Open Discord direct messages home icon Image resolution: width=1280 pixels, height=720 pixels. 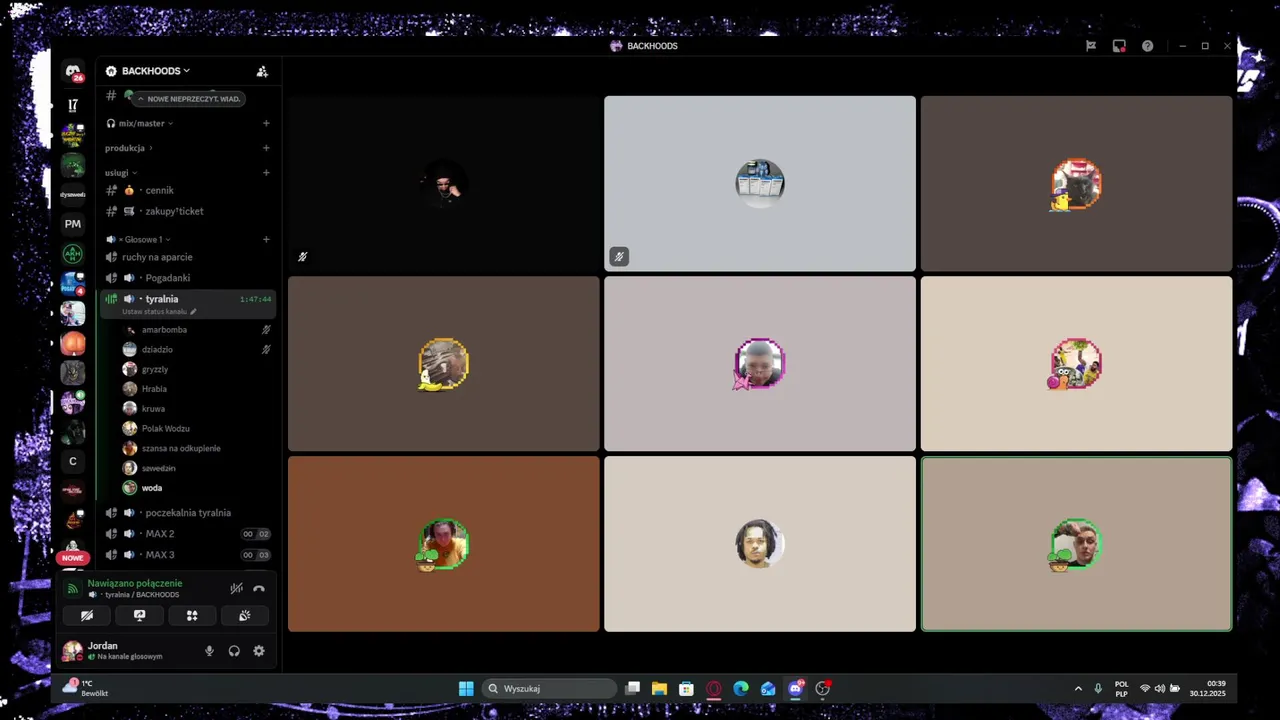73,72
